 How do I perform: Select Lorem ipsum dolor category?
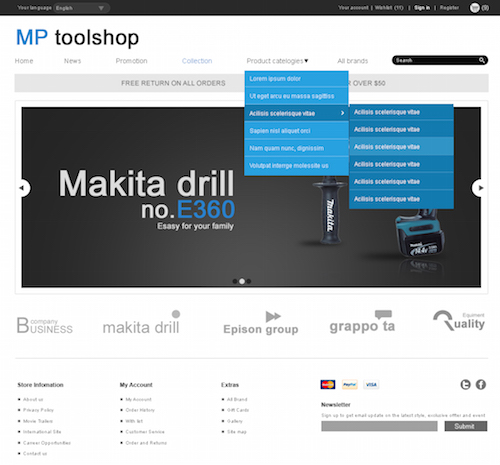tap(296, 79)
